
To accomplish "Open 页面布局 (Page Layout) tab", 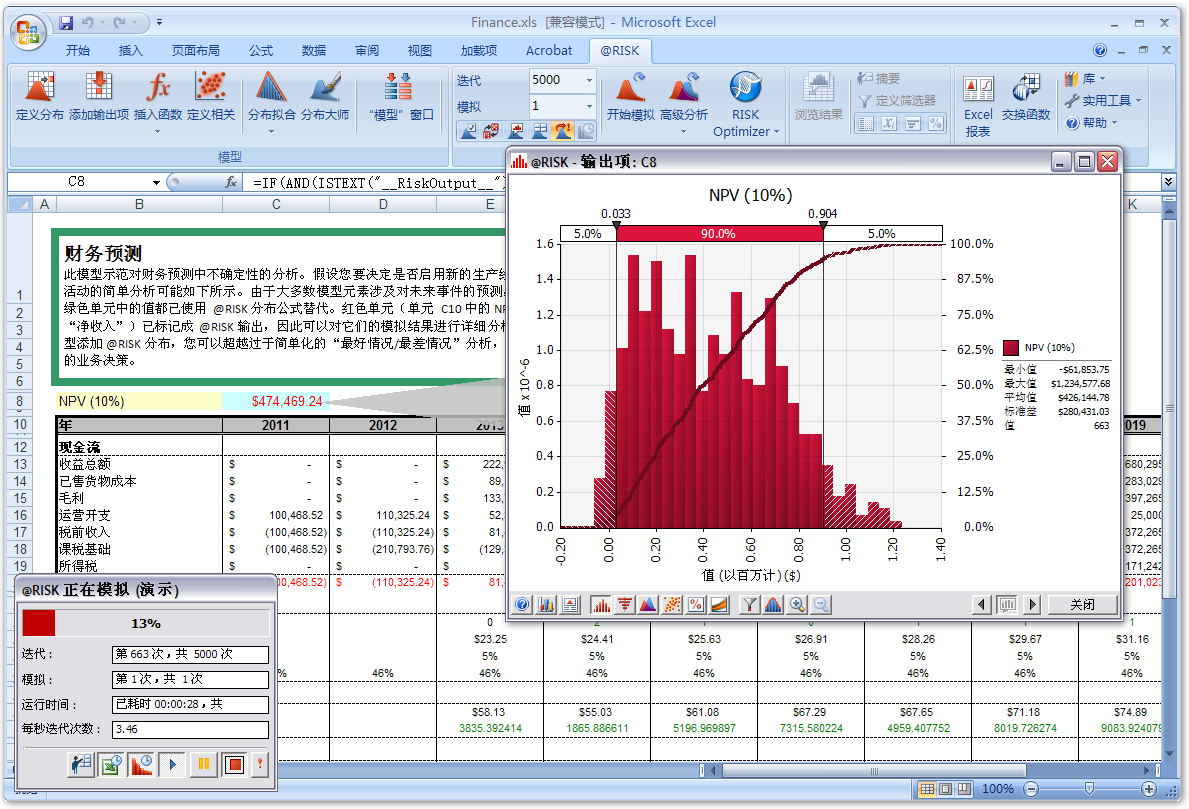I will [196, 51].
